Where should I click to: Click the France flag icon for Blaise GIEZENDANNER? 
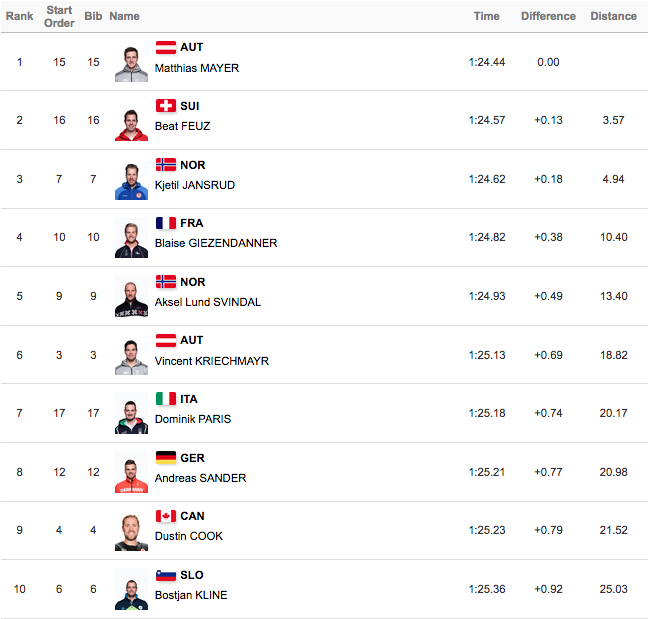(166, 223)
